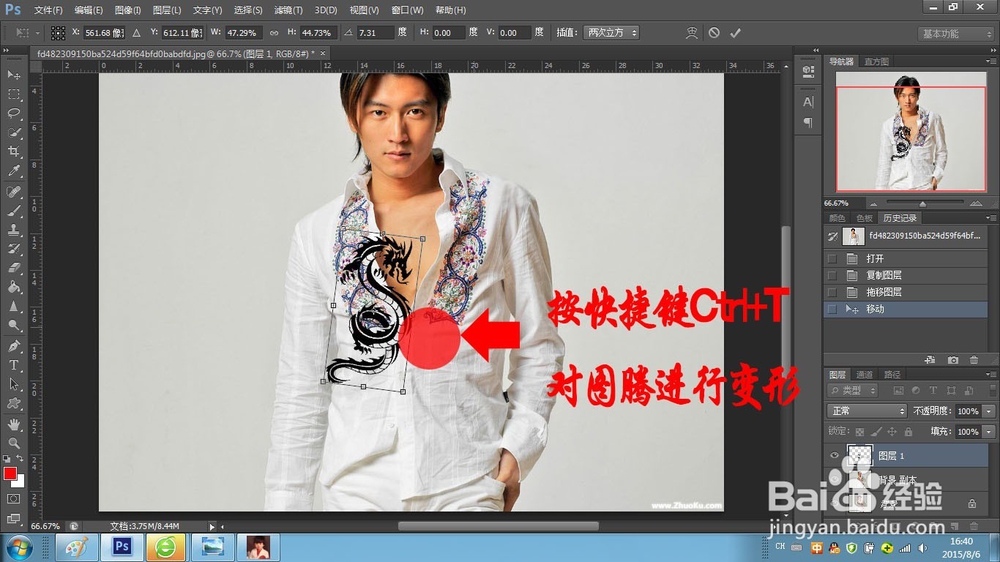Toggle lock all for layer

click(x=908, y=432)
